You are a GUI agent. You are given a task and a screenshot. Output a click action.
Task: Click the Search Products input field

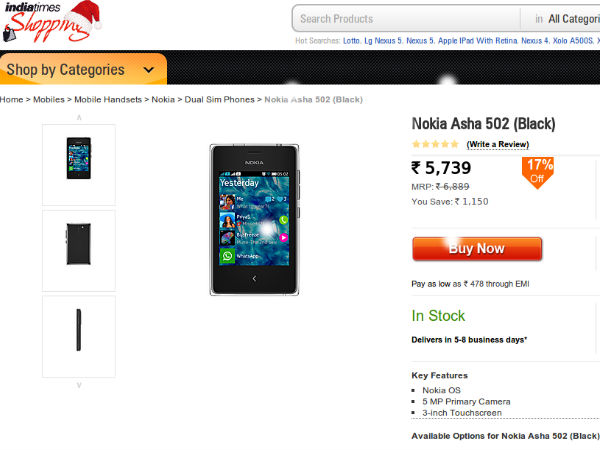(406, 18)
